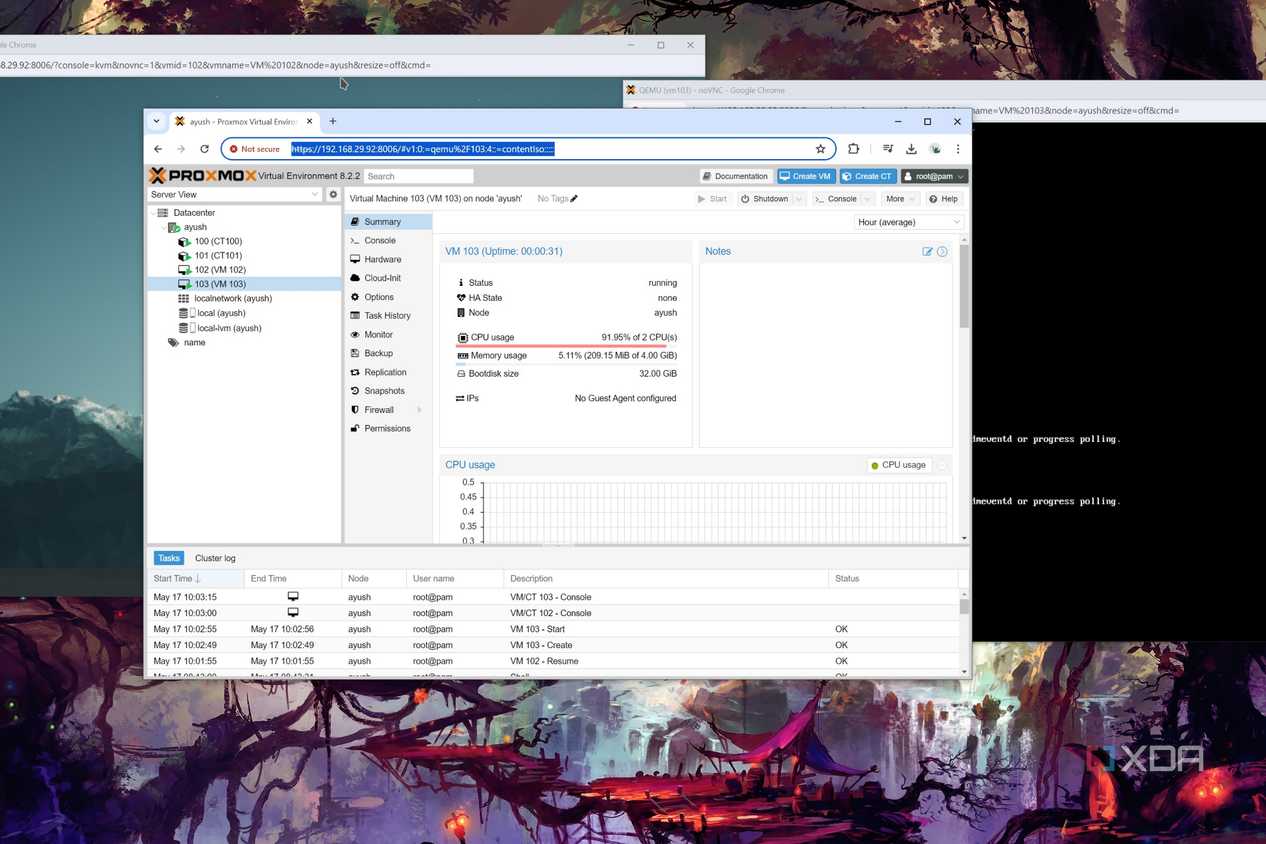Sort tasks by Start Time column
The image size is (1266, 844).
point(195,578)
